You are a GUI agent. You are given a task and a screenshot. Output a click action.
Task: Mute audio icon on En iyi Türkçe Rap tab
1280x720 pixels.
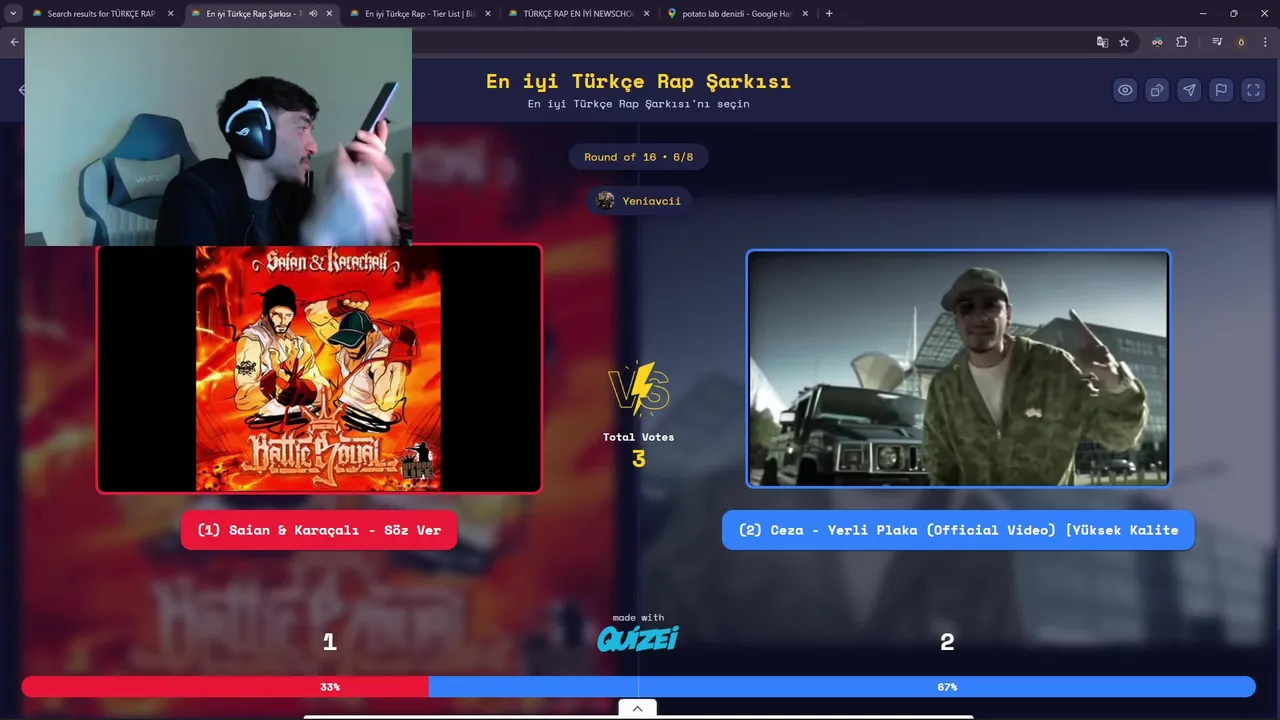coord(313,14)
